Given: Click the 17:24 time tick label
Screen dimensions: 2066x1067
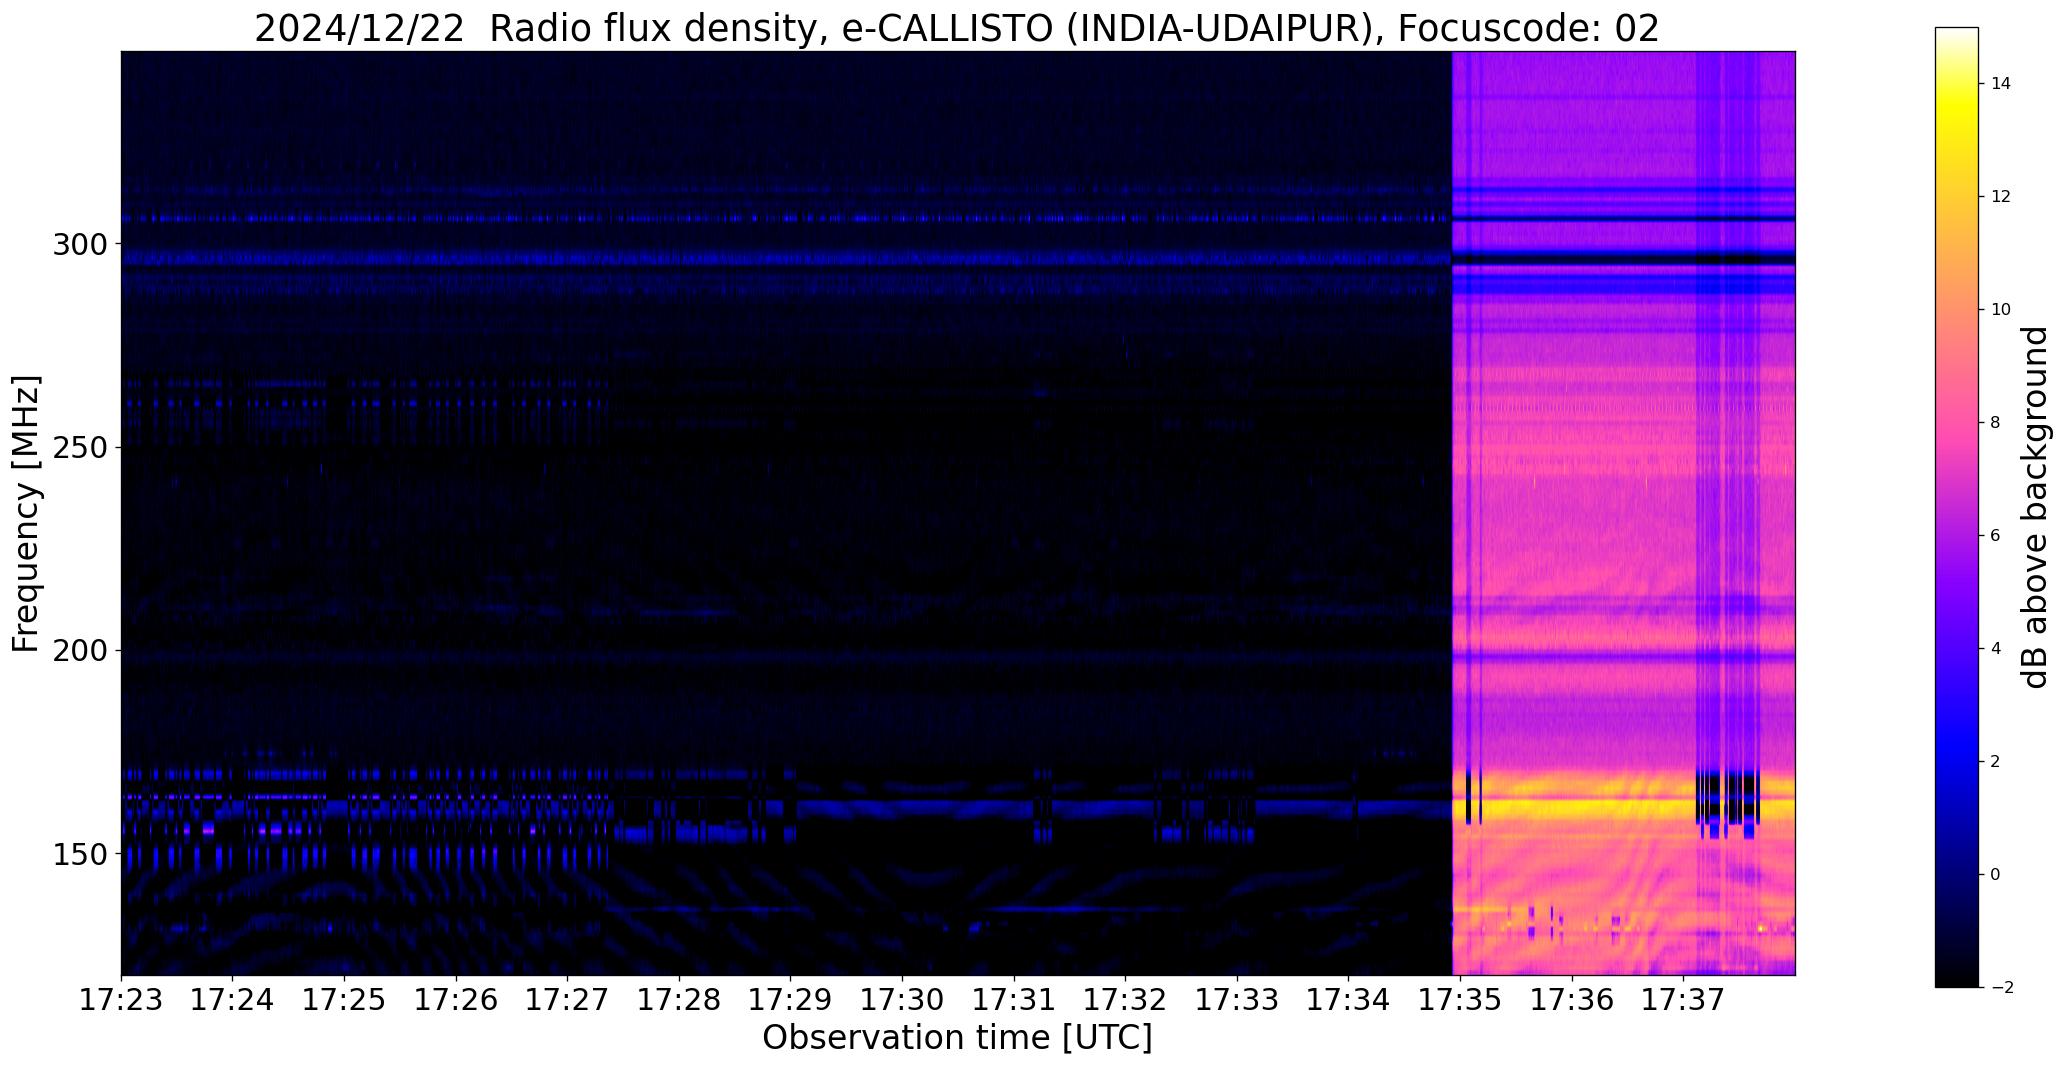Looking at the screenshot, I should [233, 999].
